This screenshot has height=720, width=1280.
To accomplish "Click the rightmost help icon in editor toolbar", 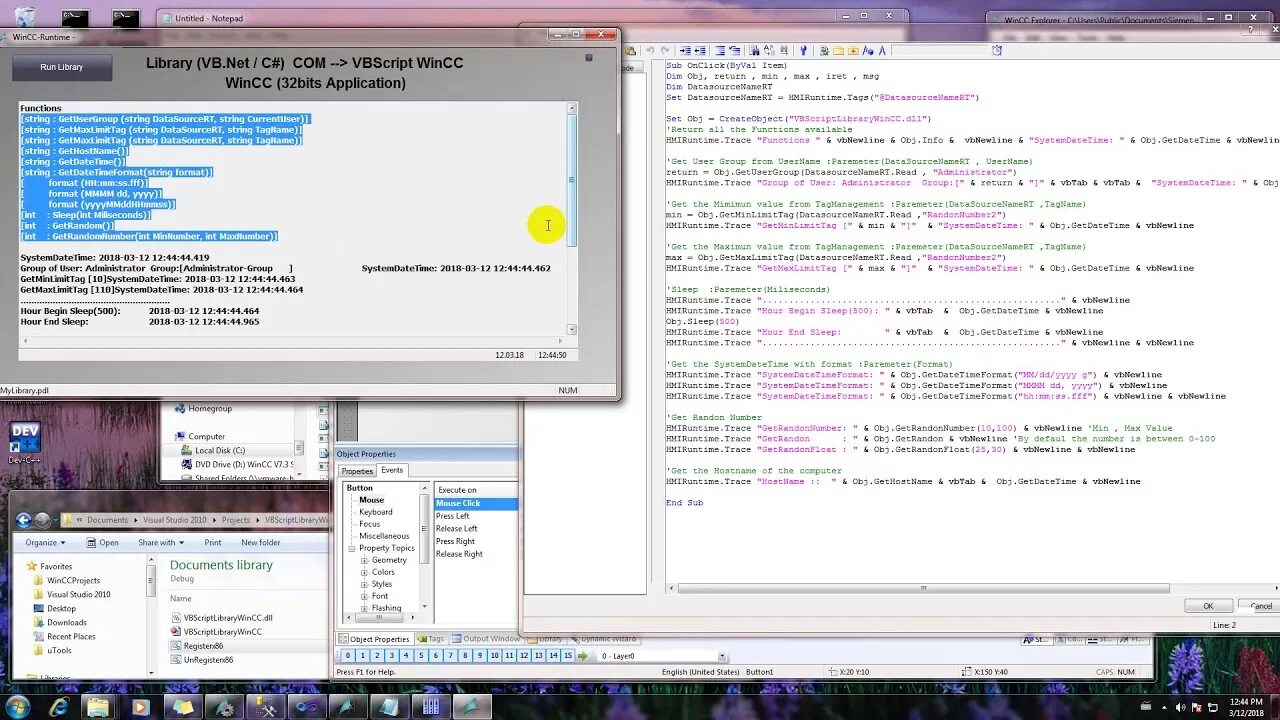I will (x=997, y=50).
